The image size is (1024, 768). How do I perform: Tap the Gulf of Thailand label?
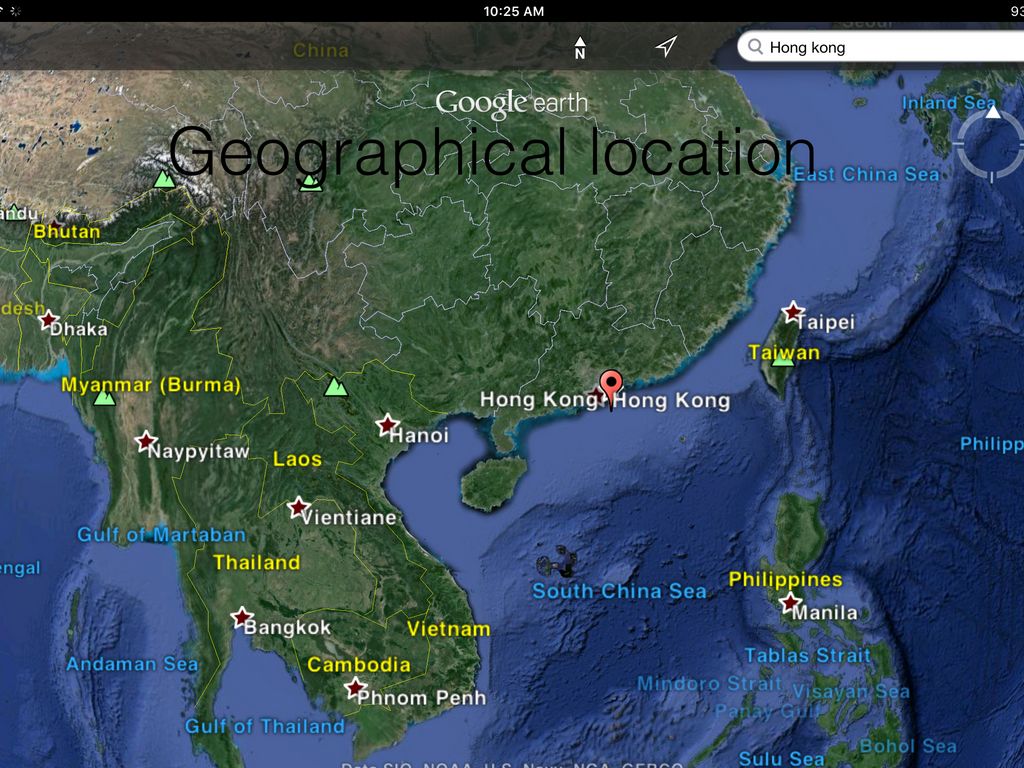(265, 726)
